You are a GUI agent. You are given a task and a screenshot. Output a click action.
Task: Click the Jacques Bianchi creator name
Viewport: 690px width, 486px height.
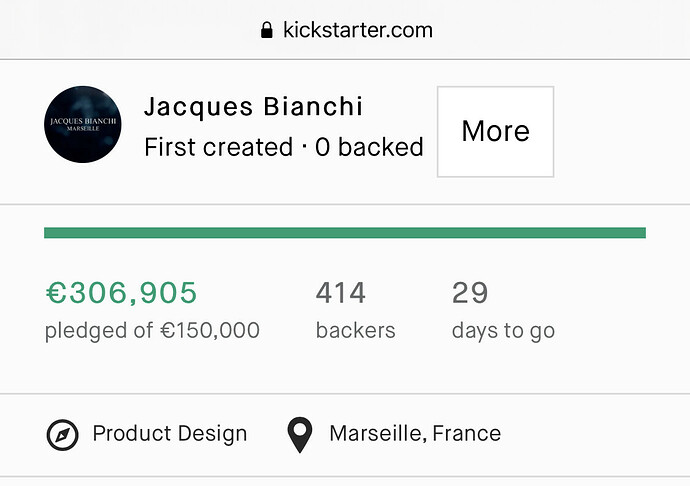(254, 107)
